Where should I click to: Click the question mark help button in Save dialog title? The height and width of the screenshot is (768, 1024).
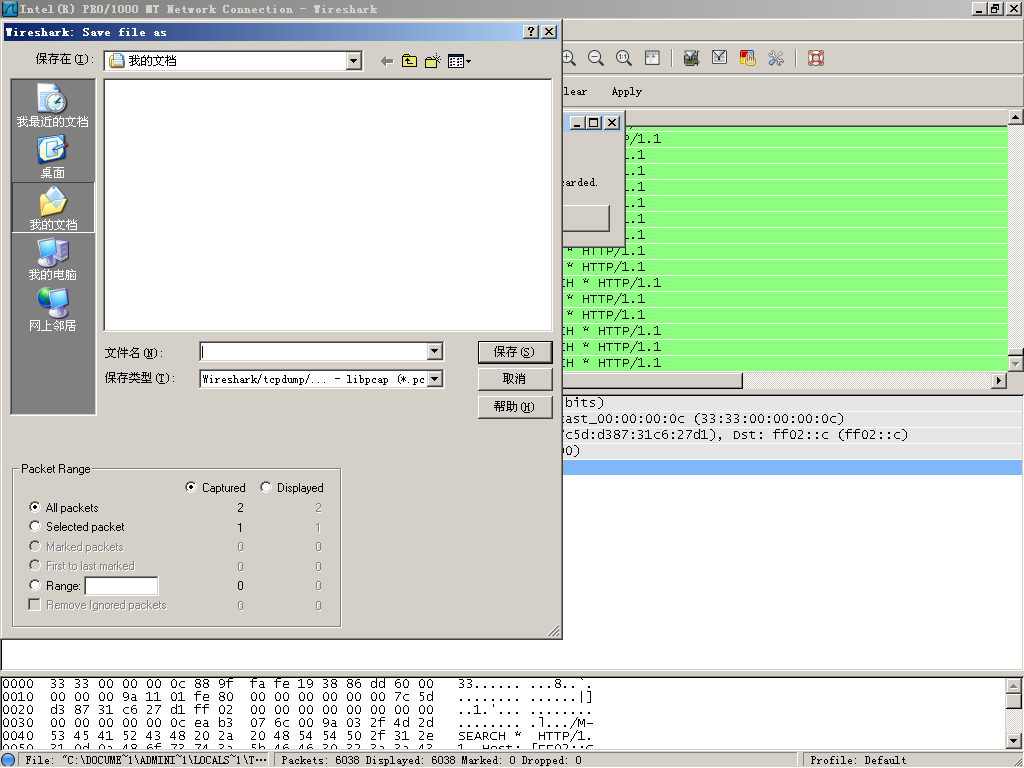point(532,32)
